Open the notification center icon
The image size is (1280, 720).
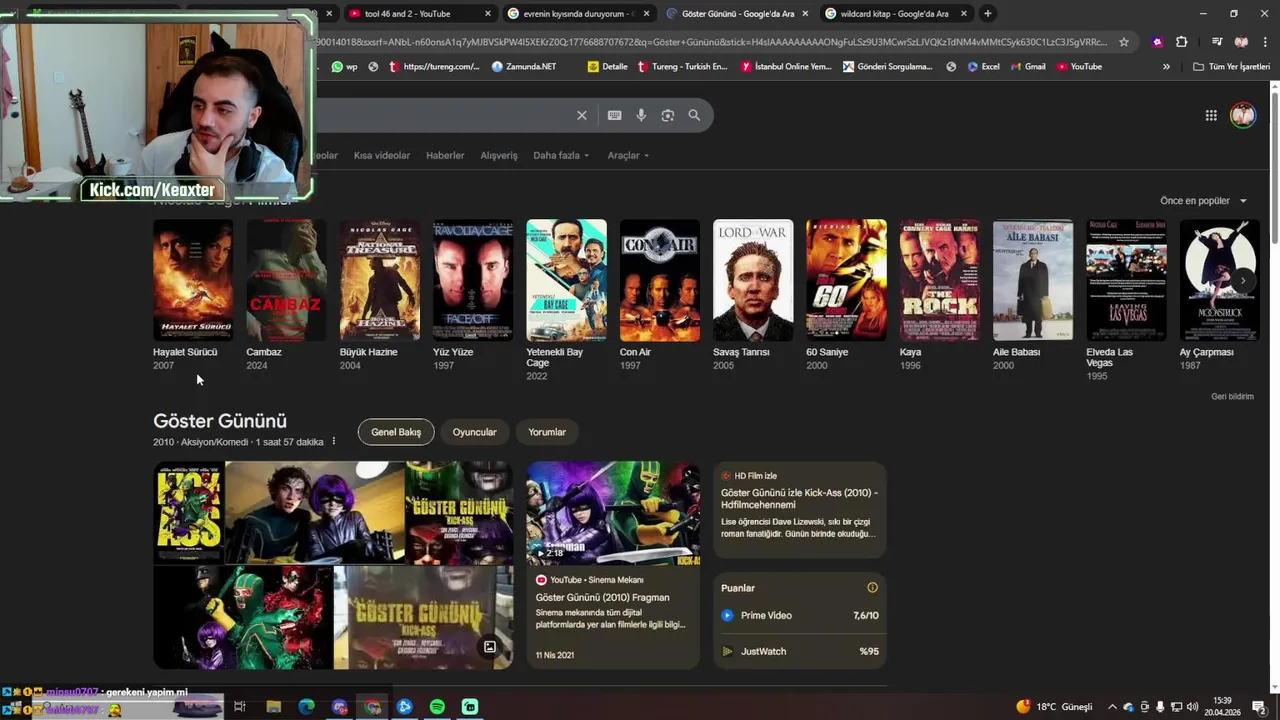click(1260, 707)
